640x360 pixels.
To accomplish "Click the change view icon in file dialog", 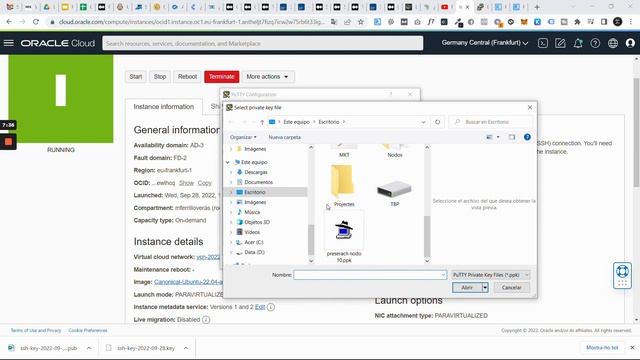I will [489, 137].
